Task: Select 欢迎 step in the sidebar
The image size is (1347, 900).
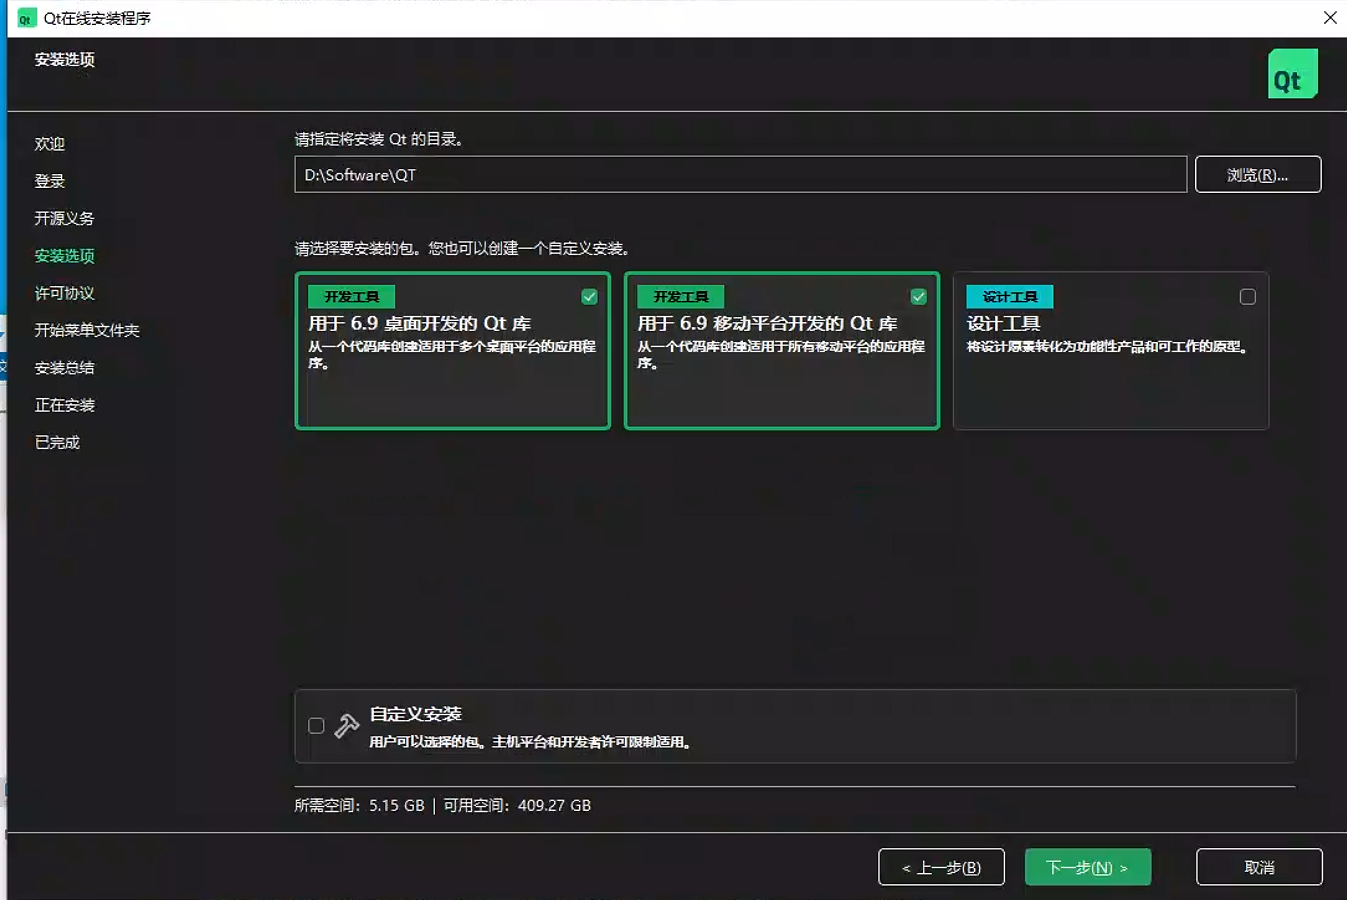Action: coord(50,144)
